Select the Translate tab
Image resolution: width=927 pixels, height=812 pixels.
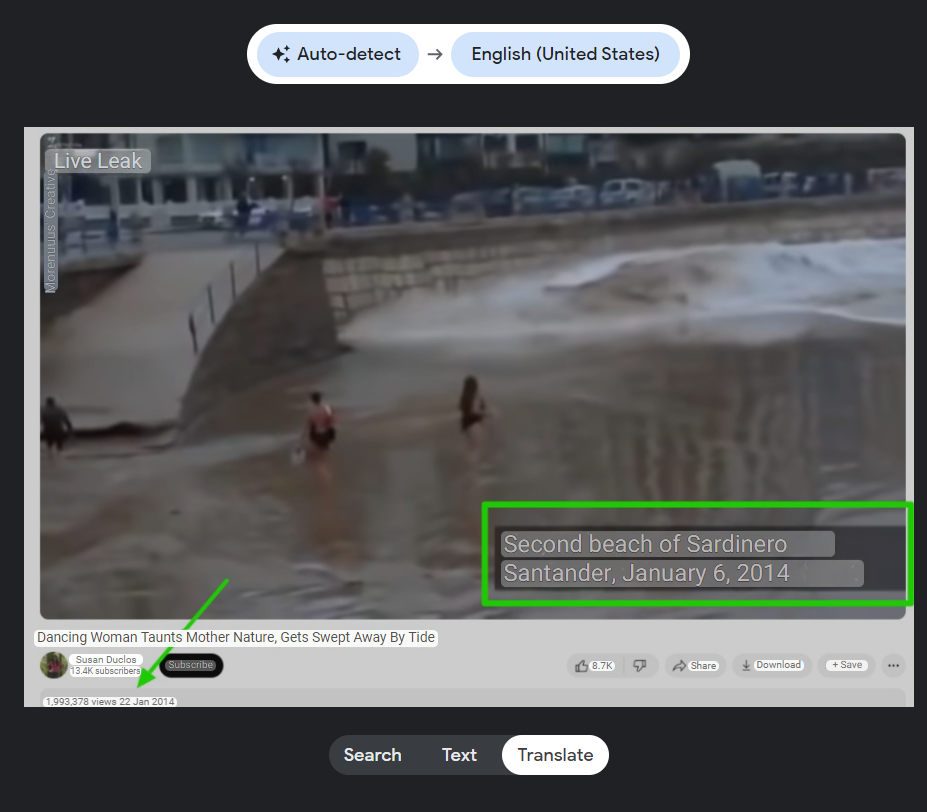(555, 755)
